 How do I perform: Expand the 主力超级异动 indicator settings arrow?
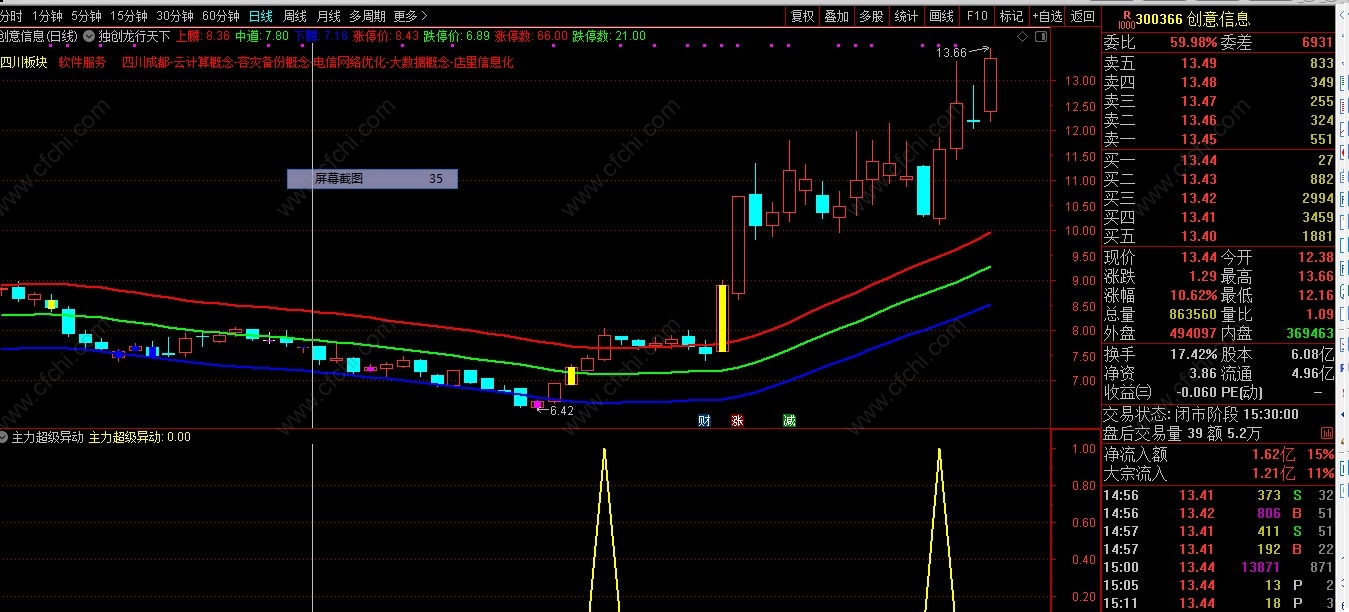coord(4,437)
